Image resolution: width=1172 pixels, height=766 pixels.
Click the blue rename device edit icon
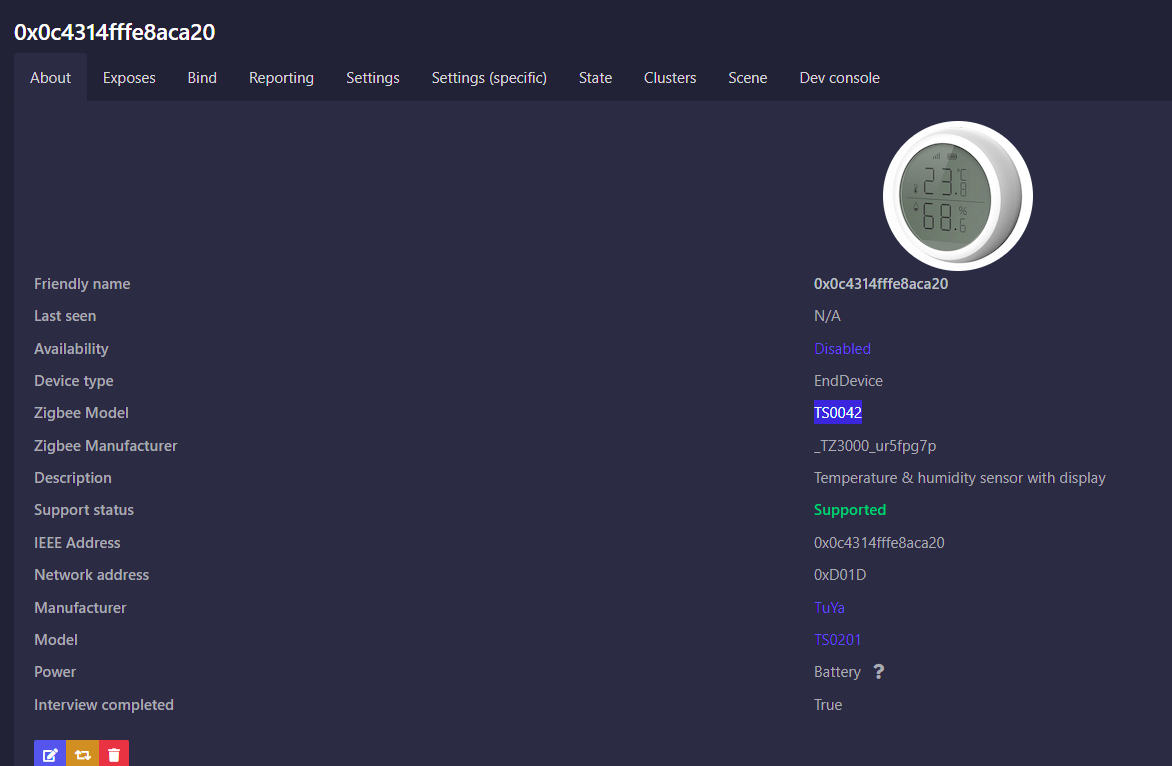pos(49,753)
